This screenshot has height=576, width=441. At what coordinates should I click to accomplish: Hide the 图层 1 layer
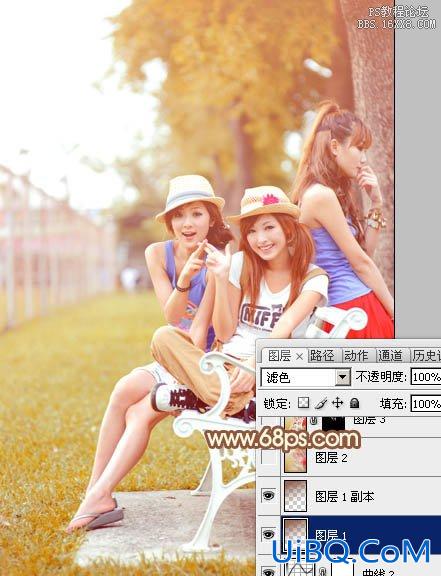[x=269, y=534]
